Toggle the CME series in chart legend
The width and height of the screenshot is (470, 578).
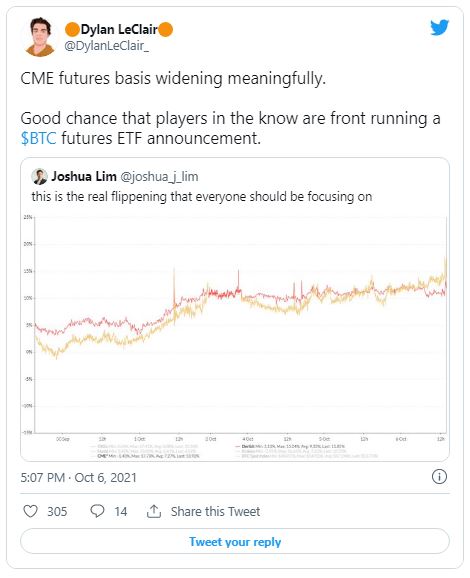pos(145,456)
